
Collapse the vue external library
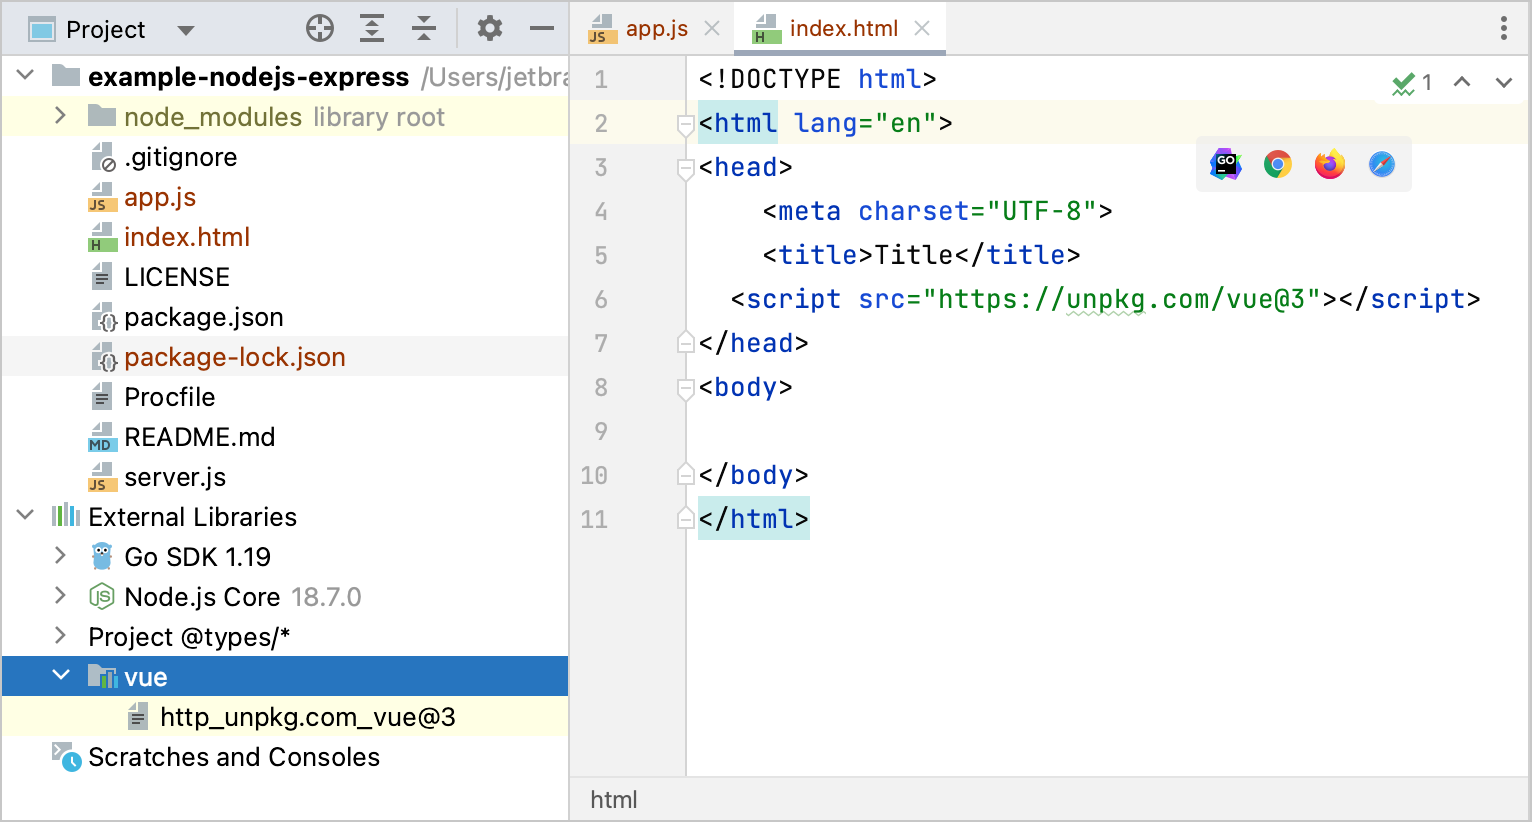point(62,676)
